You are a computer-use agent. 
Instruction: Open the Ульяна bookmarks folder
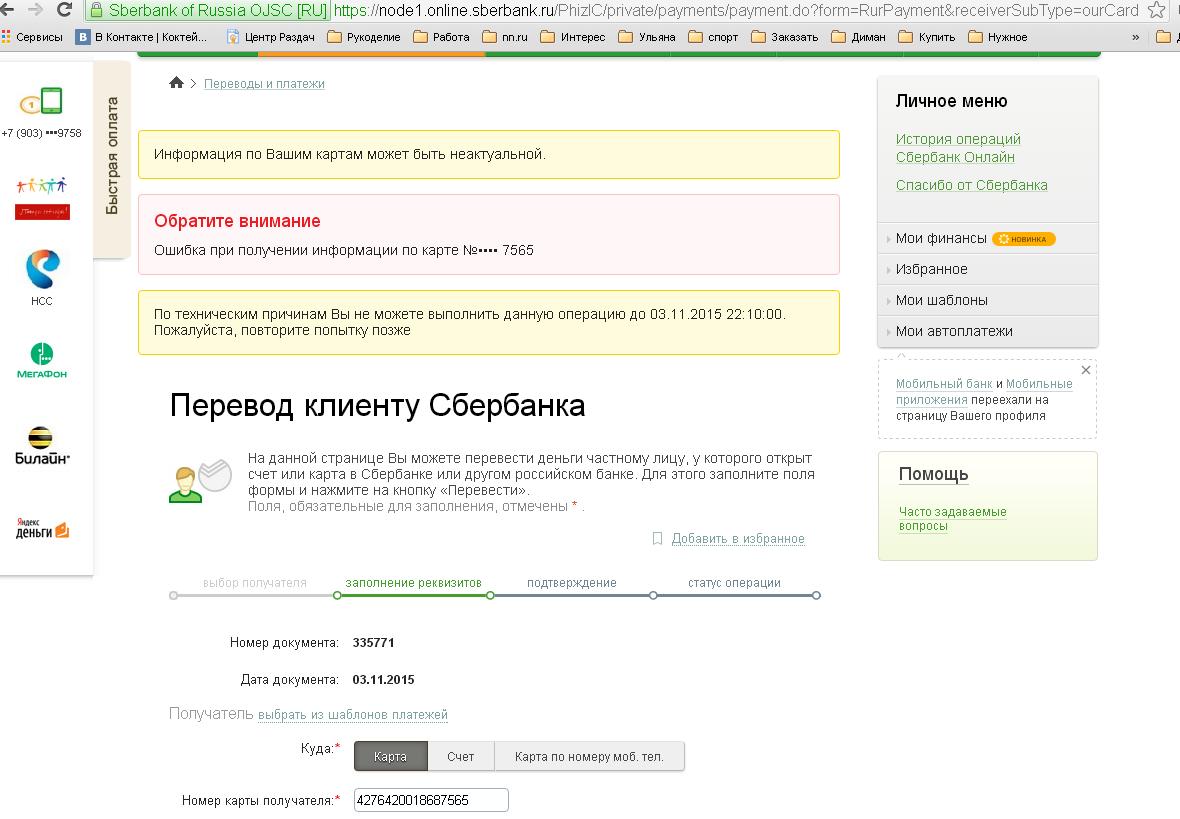(647, 37)
